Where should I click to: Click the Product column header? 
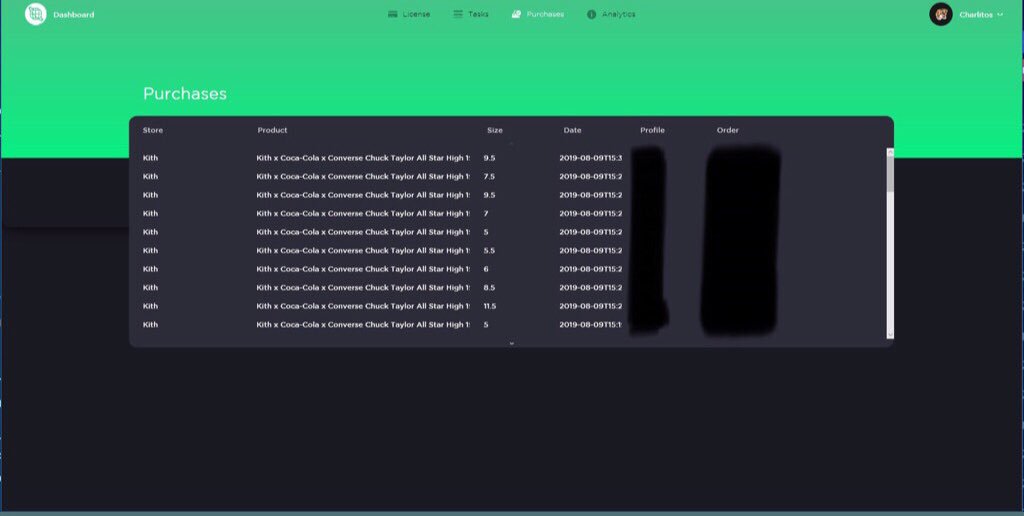pos(272,130)
